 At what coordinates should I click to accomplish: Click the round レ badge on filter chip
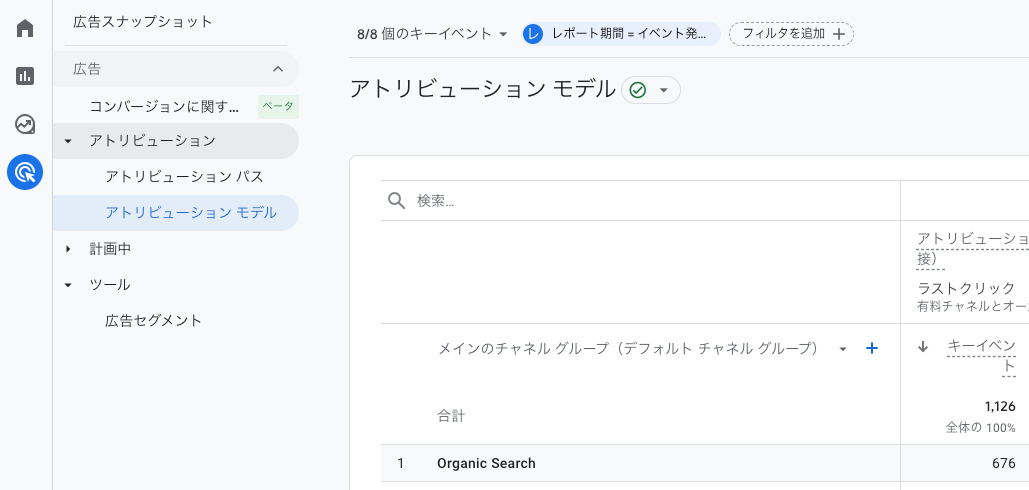coord(534,33)
